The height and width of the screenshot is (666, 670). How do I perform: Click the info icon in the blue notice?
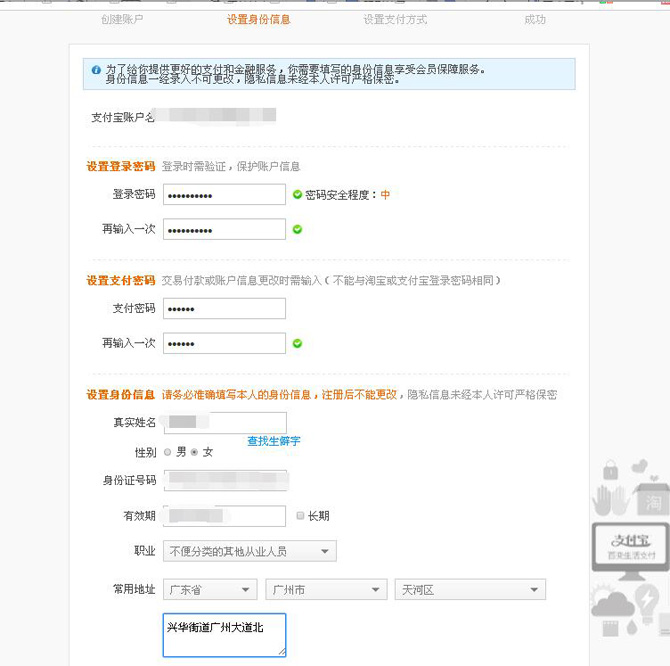tap(96, 70)
